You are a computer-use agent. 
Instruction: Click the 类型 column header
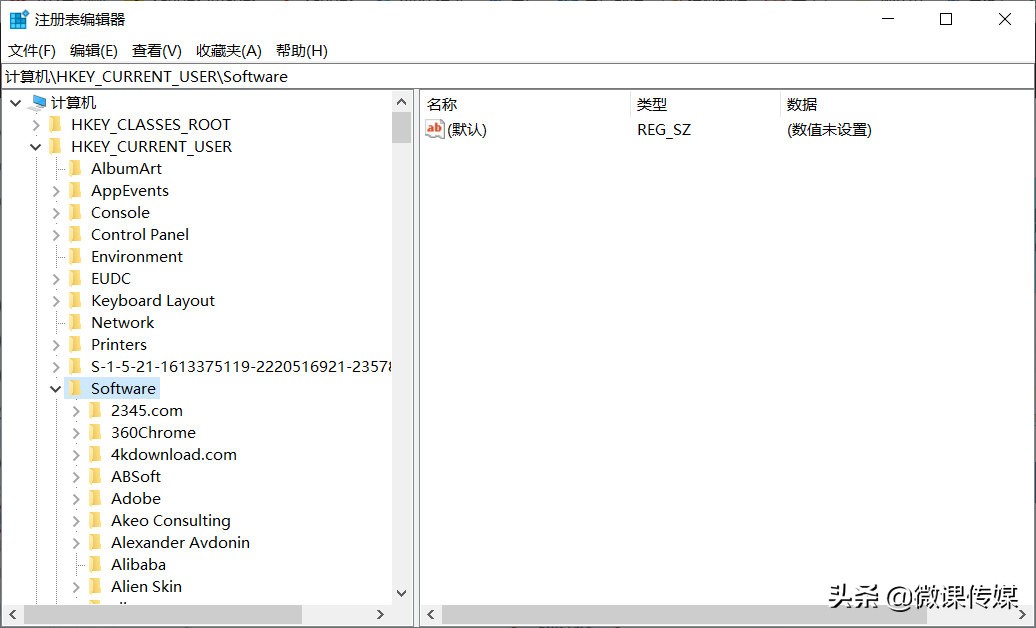[706, 104]
